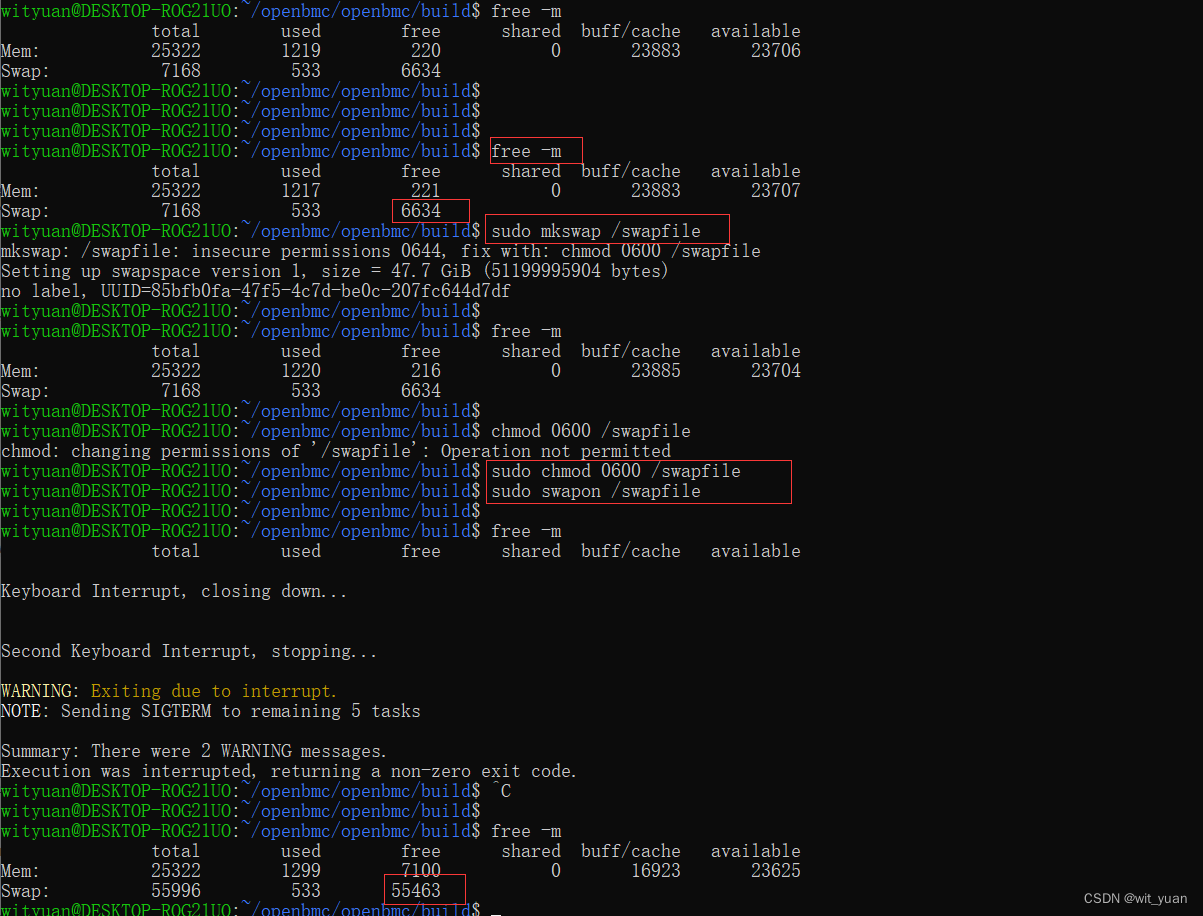Click the highlighted swap size 55463
This screenshot has width=1203, height=916.
pyautogui.click(x=424, y=888)
